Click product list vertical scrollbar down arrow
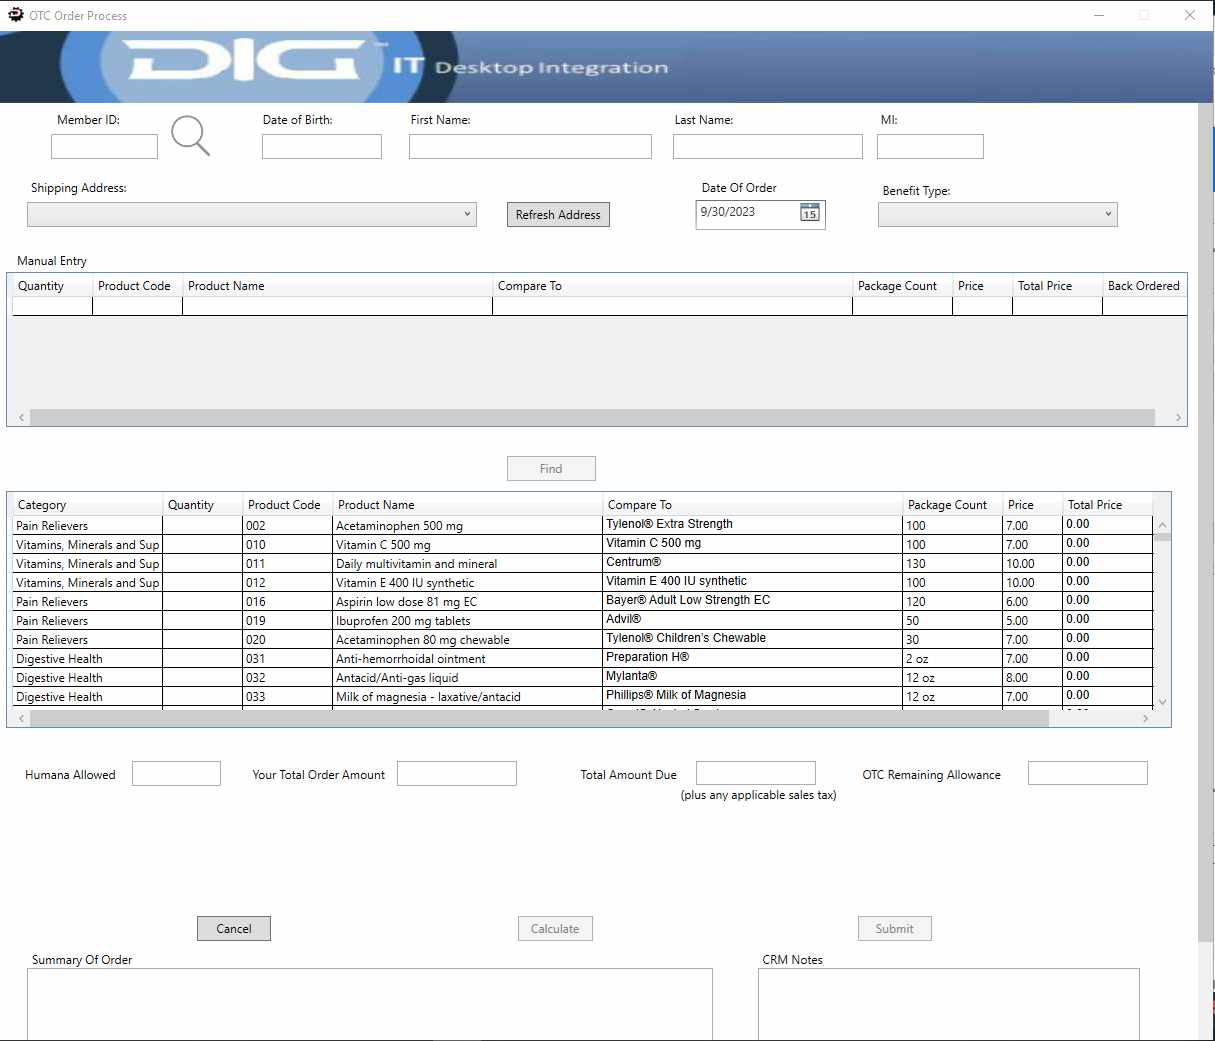The height and width of the screenshot is (1041, 1215). click(1162, 702)
